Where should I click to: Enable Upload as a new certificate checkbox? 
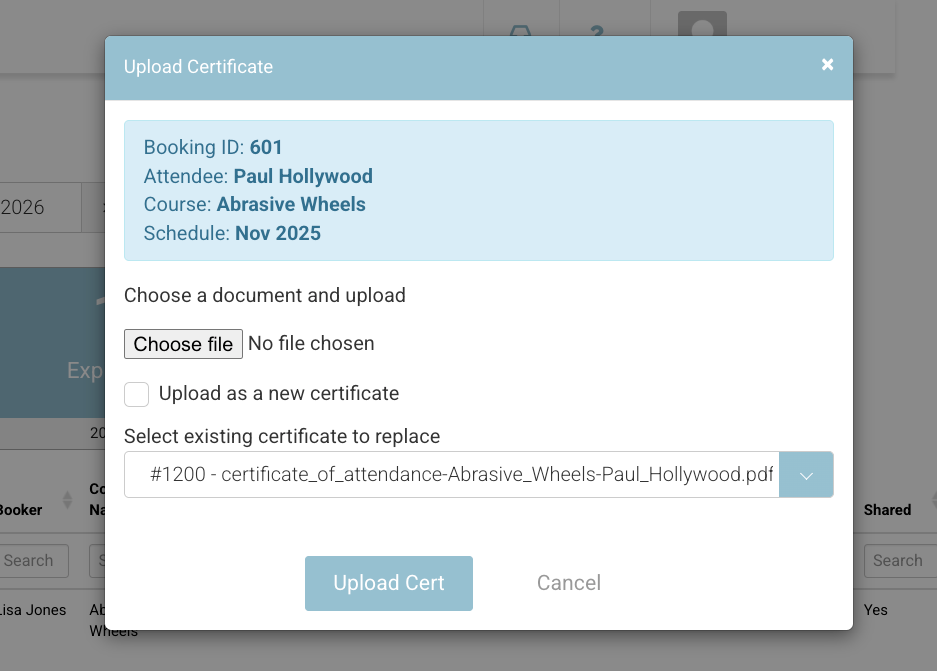pyautogui.click(x=137, y=394)
